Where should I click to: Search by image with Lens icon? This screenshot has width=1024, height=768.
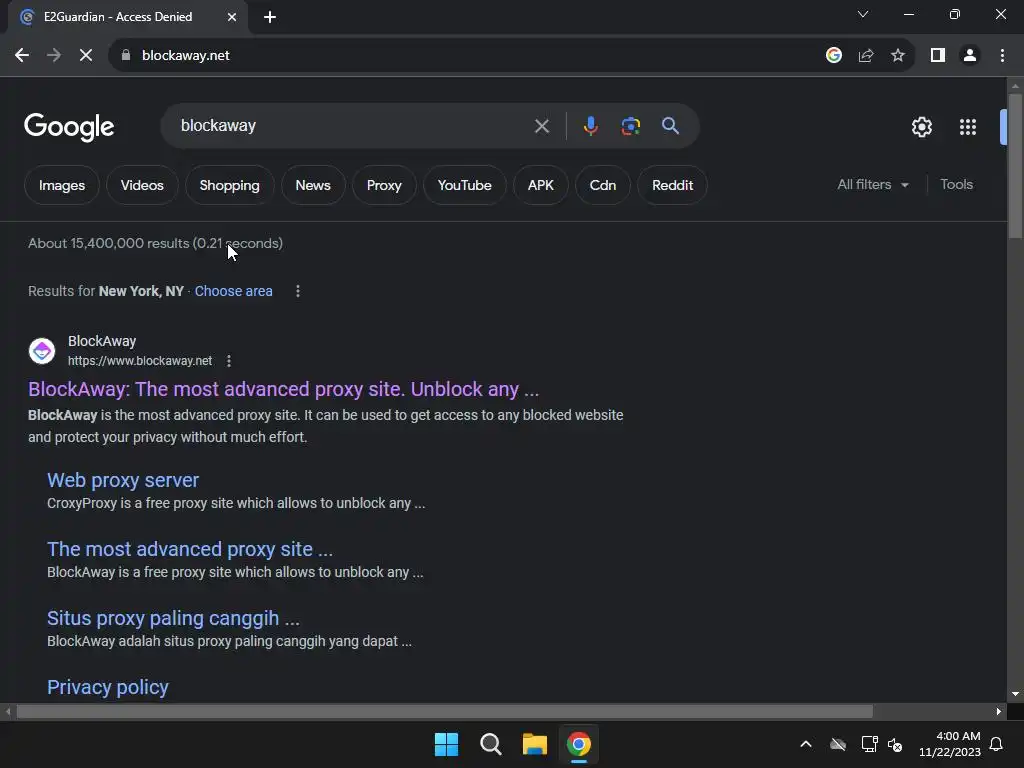(x=630, y=126)
